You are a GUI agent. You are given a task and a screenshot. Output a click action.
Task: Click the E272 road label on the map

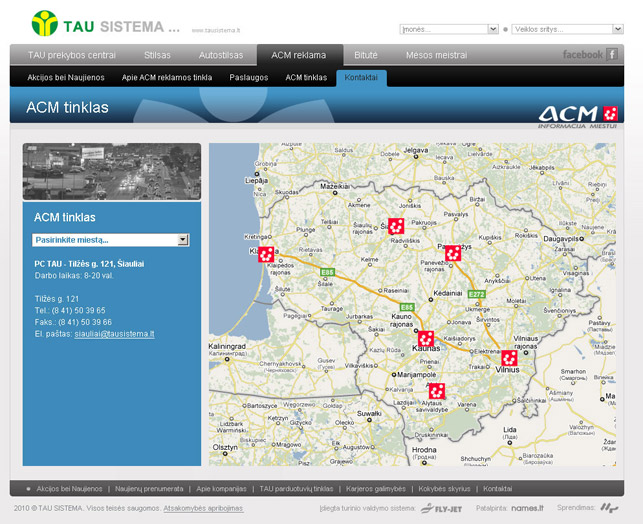pyautogui.click(x=477, y=294)
